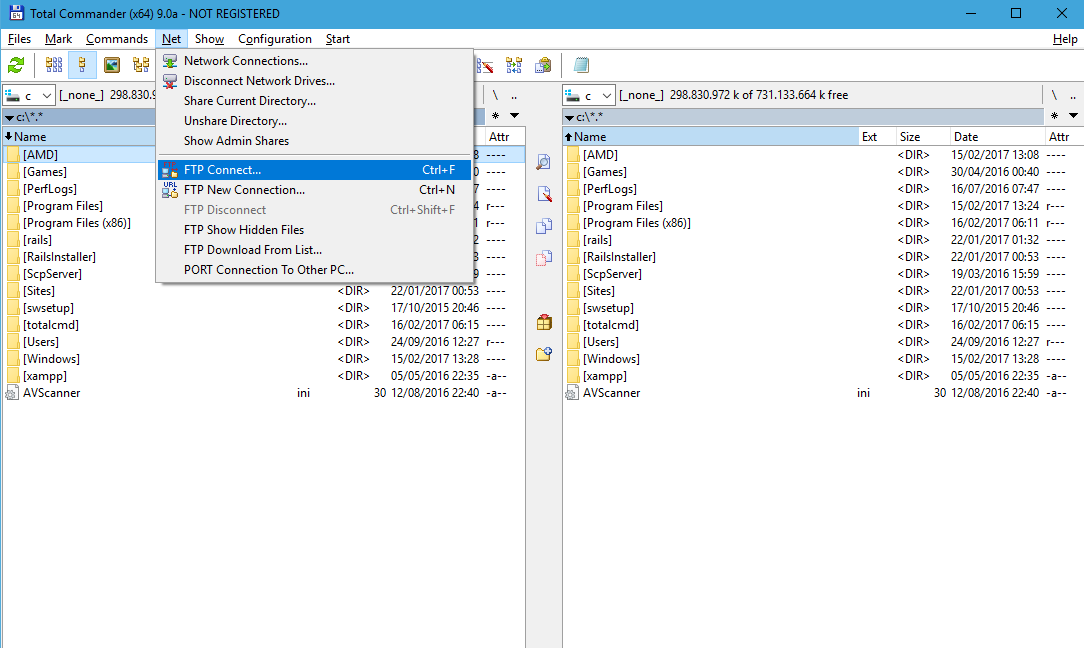Click right panel parent directory dots button
This screenshot has width=1084, height=648.
1074,95
